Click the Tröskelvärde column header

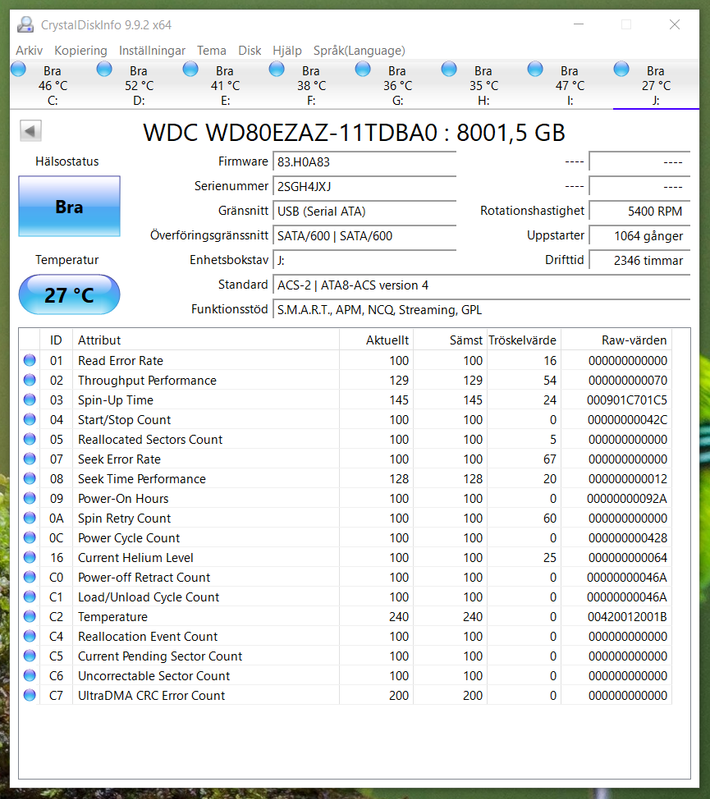pos(524,340)
